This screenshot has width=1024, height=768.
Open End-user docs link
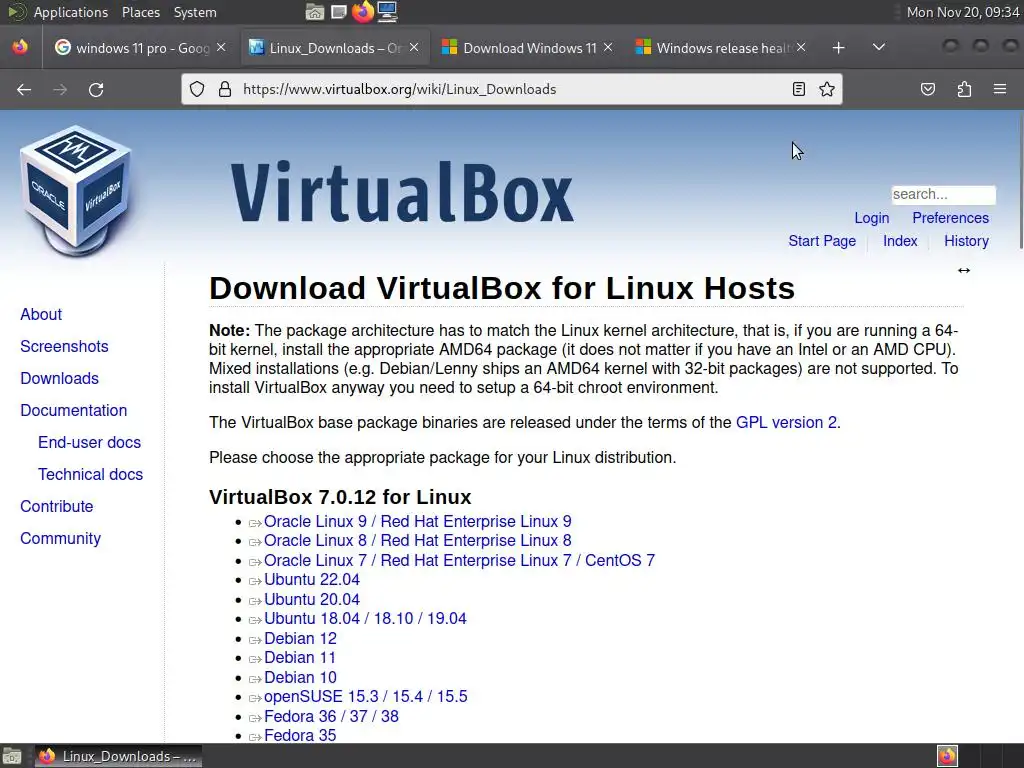point(89,443)
